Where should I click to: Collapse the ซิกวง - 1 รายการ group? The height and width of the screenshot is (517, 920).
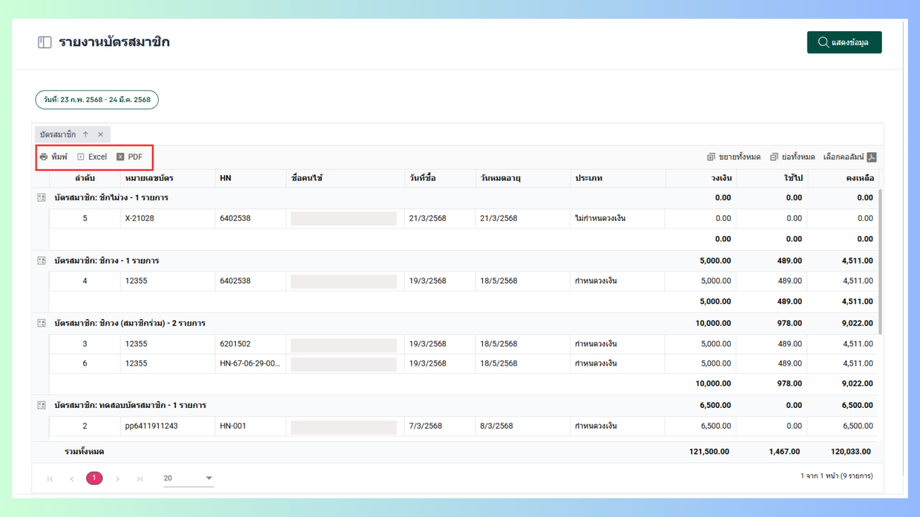42,261
